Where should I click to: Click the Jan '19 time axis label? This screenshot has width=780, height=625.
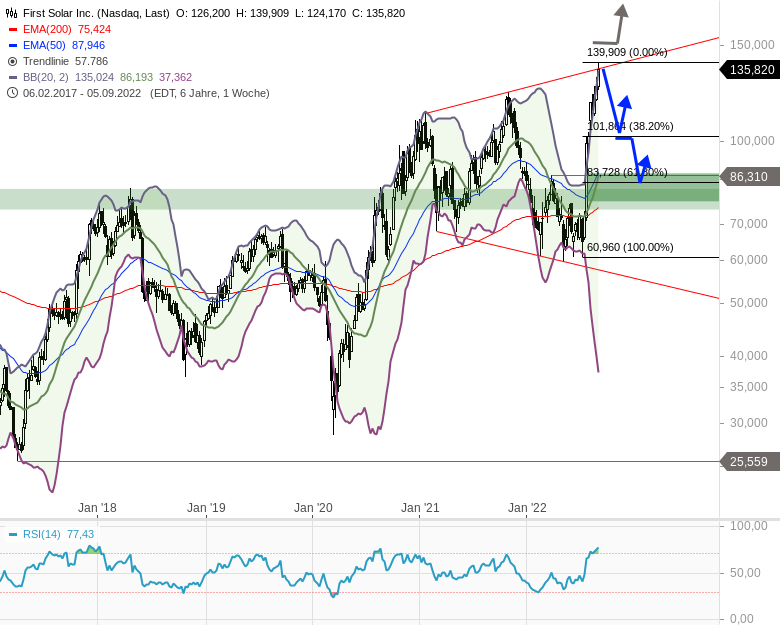pos(206,508)
